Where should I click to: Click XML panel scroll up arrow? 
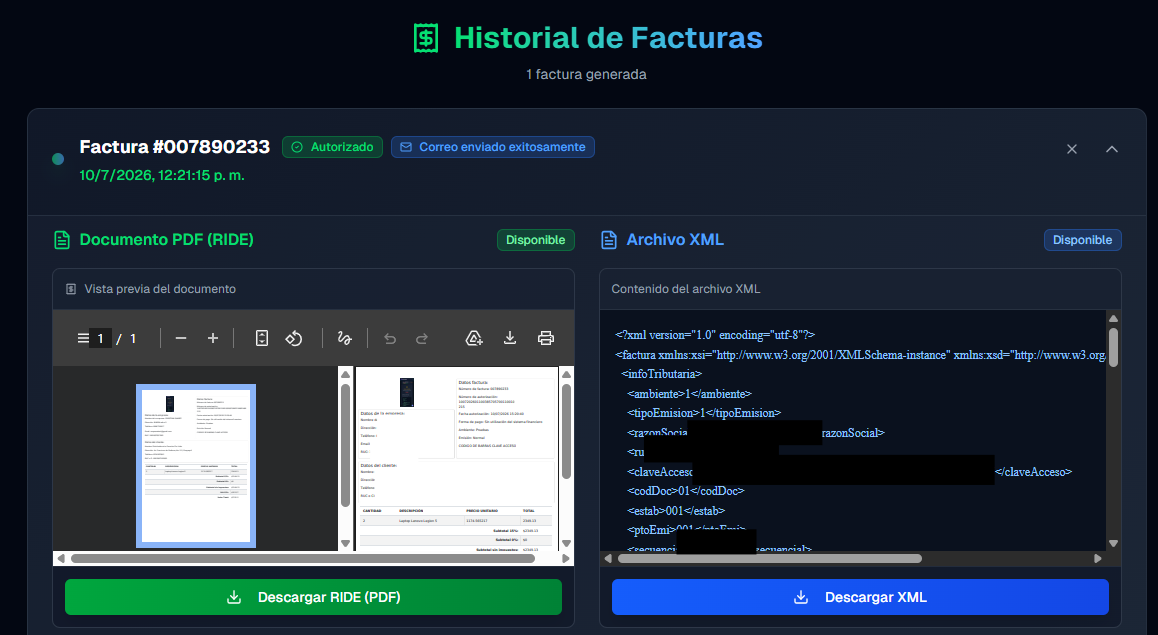[x=1113, y=318]
